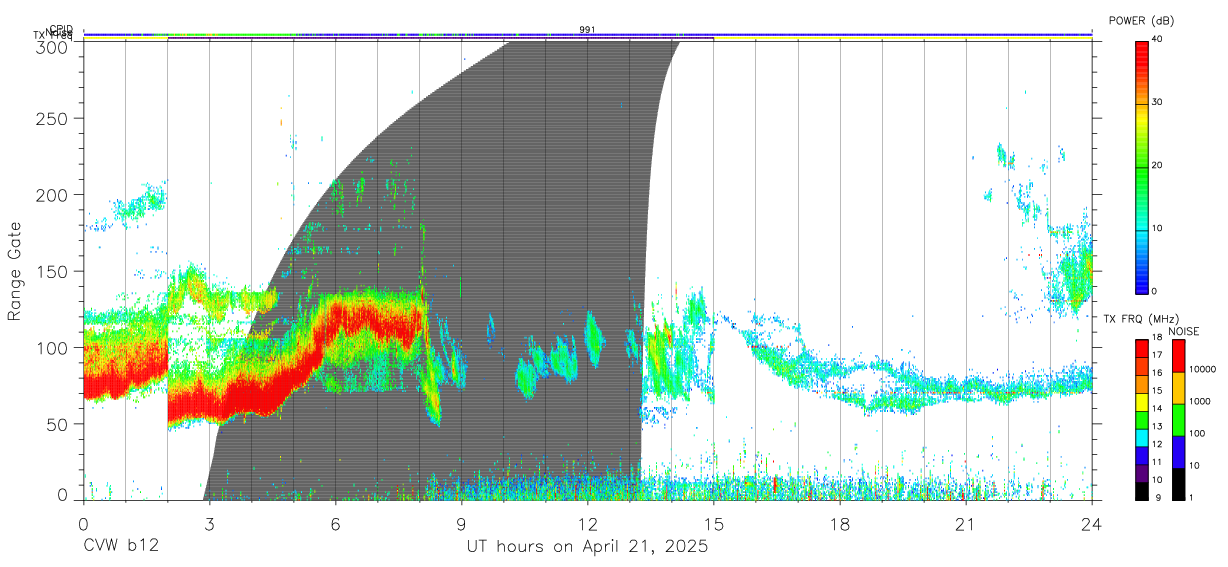This screenshot has width=1228, height=567.
Task: Select the yellow 14–15 MHz TX FRQ swatch
Action: point(1141,402)
